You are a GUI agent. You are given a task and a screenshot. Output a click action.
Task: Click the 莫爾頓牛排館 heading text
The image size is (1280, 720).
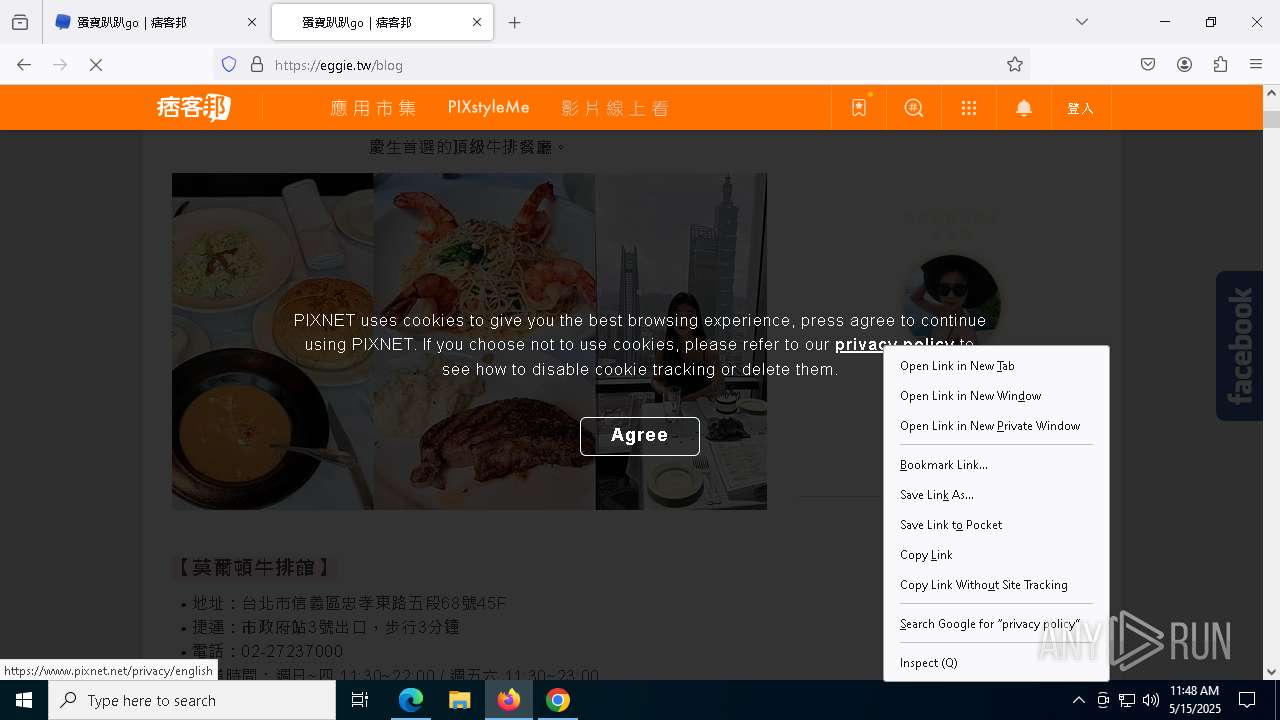(x=255, y=567)
